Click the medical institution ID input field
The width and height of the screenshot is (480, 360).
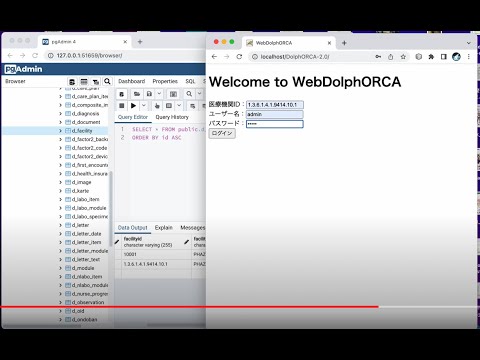pyautogui.click(x=275, y=105)
